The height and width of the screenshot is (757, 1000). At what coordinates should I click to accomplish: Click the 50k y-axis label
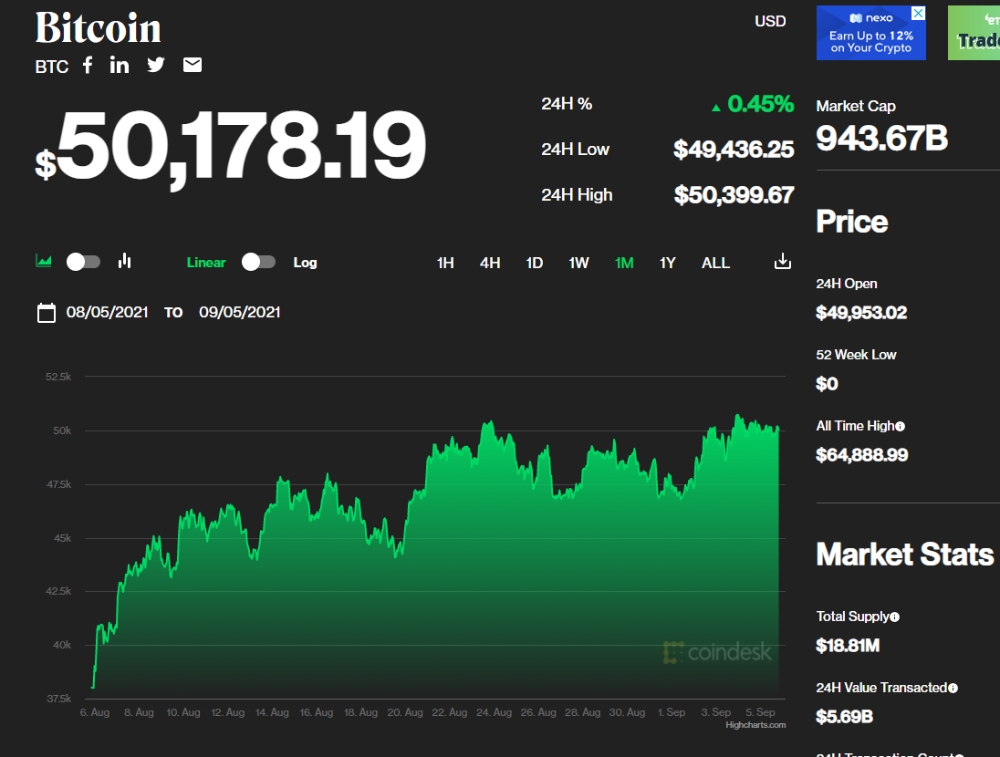click(62, 431)
